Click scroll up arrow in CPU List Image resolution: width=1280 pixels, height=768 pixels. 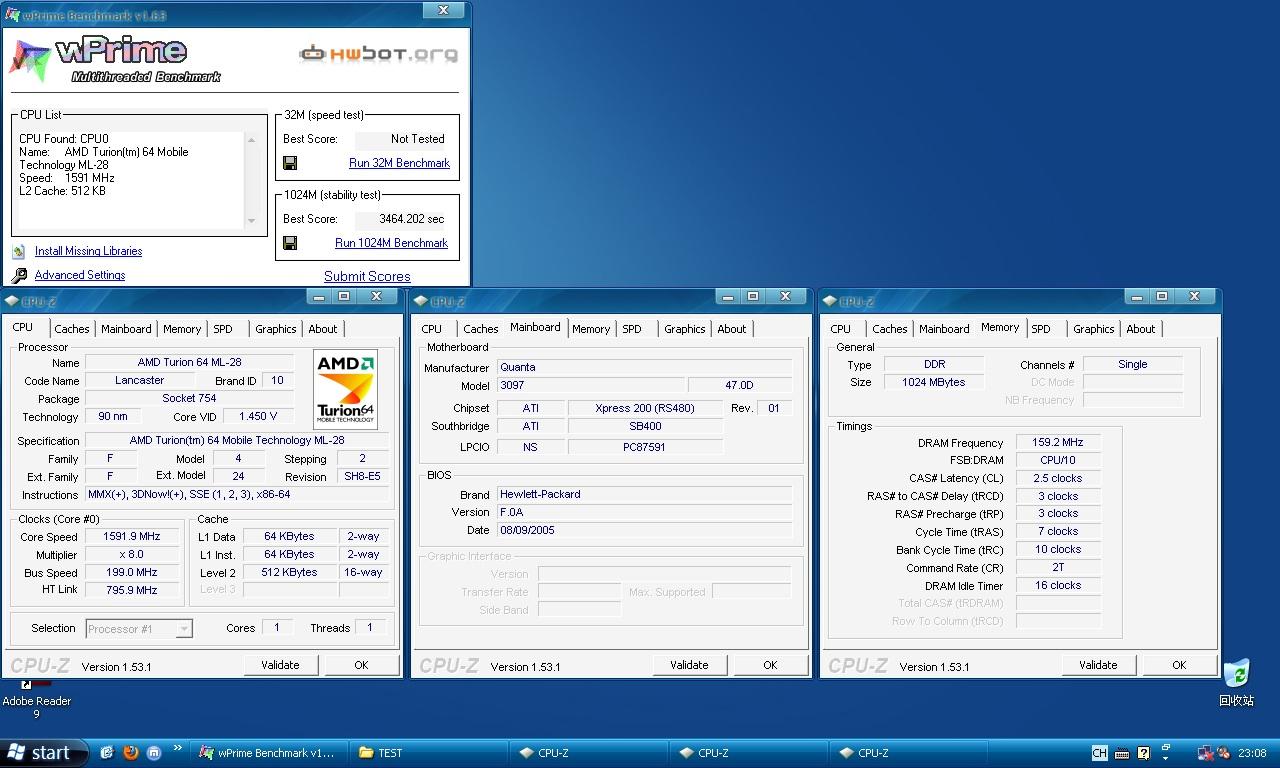coord(251,140)
